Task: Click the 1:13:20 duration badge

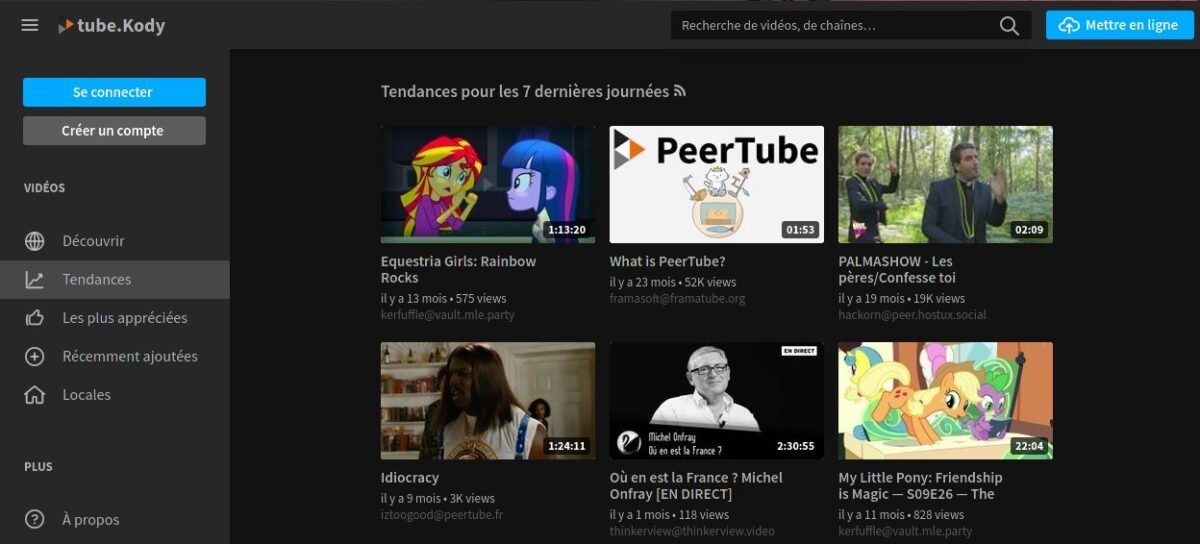Action: coord(567,230)
